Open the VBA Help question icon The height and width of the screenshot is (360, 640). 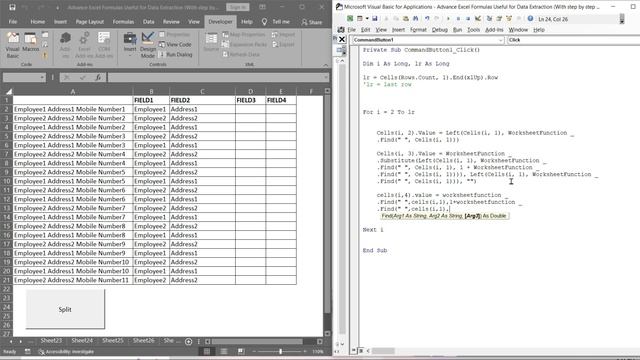(x=530, y=19)
